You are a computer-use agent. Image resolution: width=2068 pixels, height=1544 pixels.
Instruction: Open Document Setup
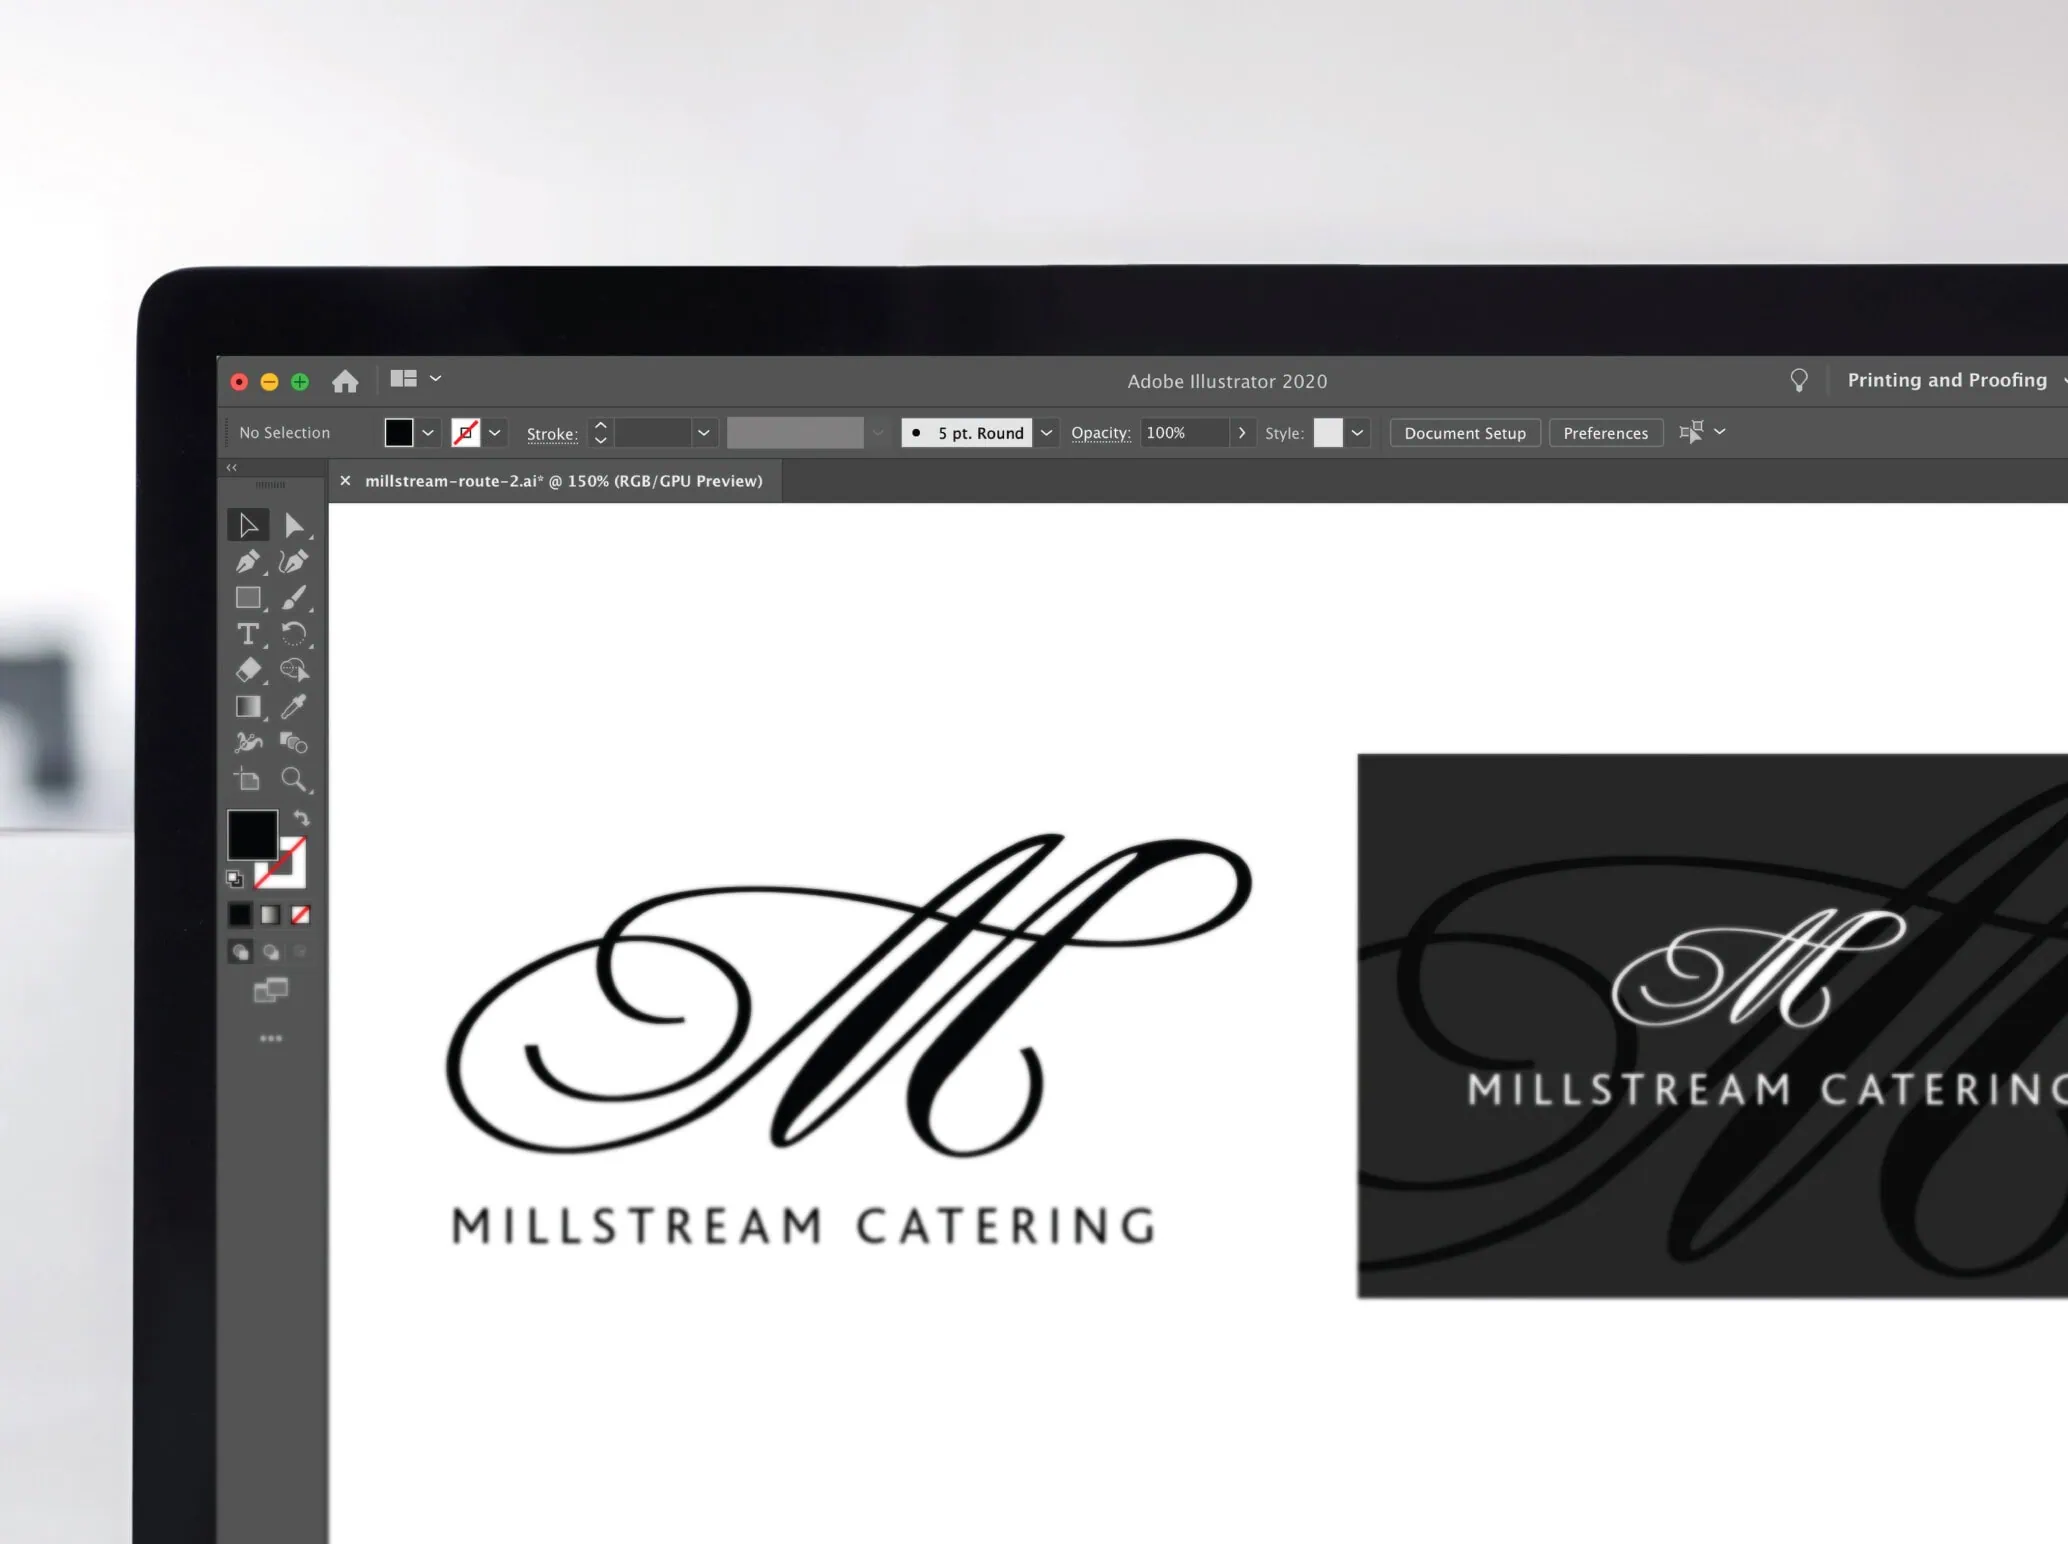1464,432
